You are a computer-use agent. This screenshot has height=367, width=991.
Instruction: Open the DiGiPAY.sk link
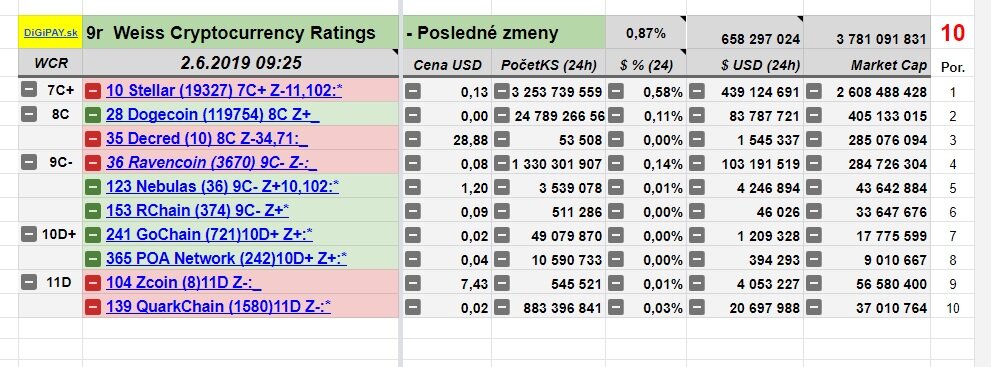coord(51,33)
